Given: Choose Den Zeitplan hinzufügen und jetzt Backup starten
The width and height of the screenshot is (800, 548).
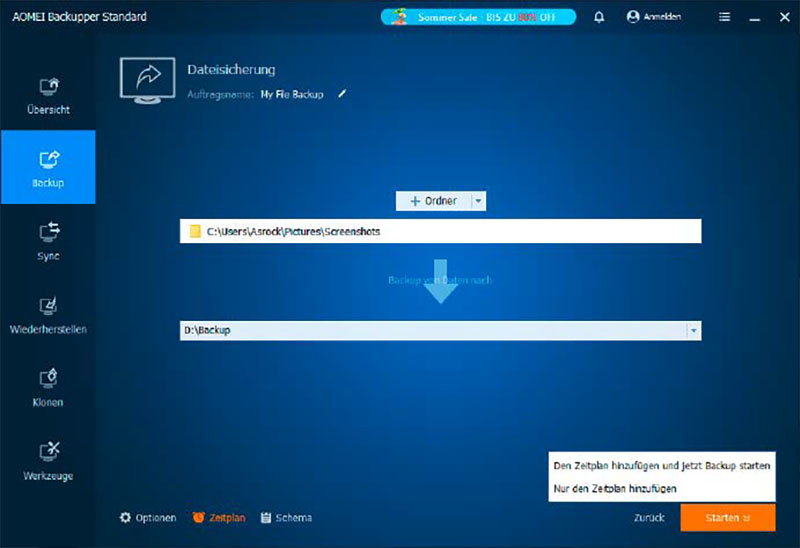Looking at the screenshot, I should 662,465.
